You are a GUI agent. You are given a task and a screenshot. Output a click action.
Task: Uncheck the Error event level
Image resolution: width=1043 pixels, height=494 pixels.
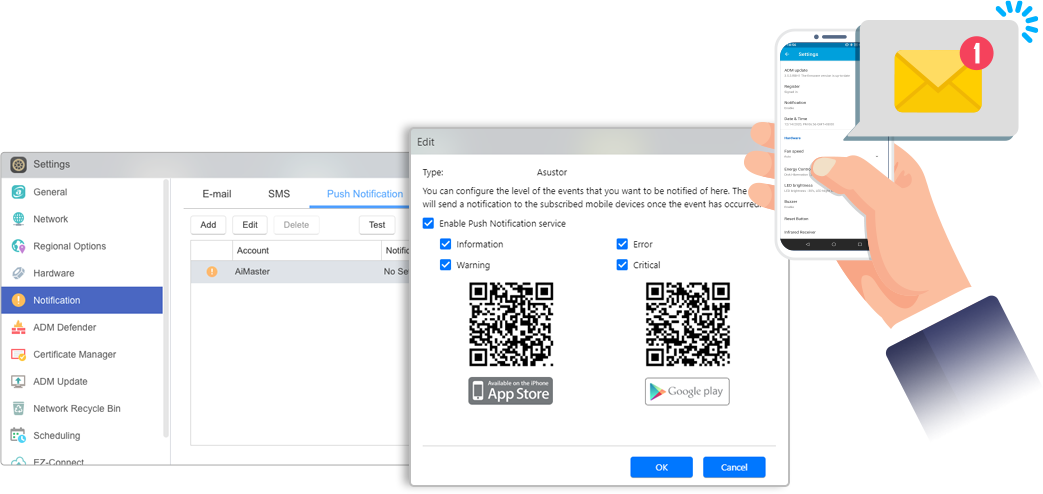623,244
